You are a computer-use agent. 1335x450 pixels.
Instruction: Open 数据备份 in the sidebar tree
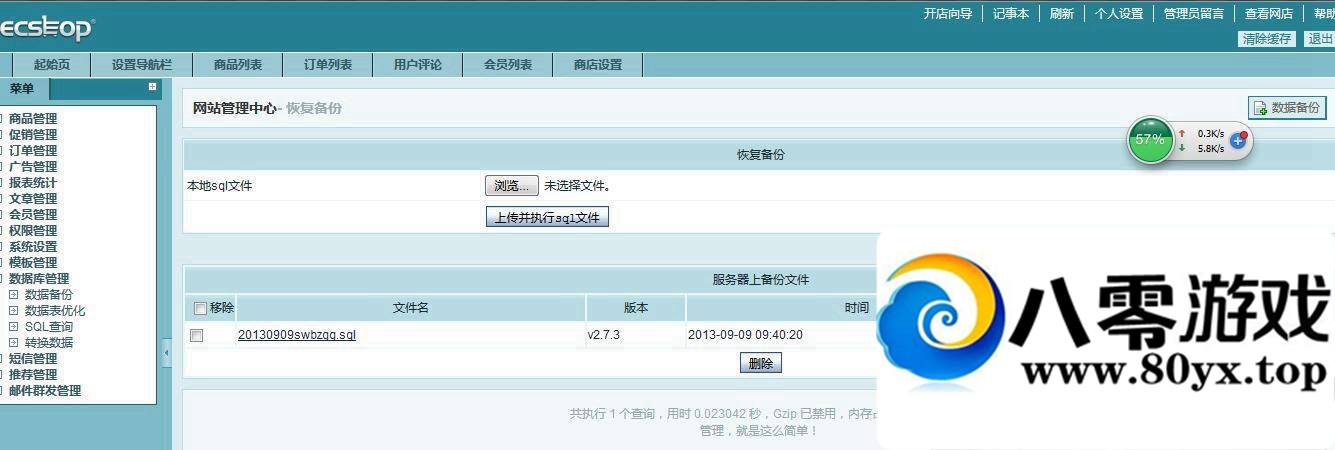(48, 295)
